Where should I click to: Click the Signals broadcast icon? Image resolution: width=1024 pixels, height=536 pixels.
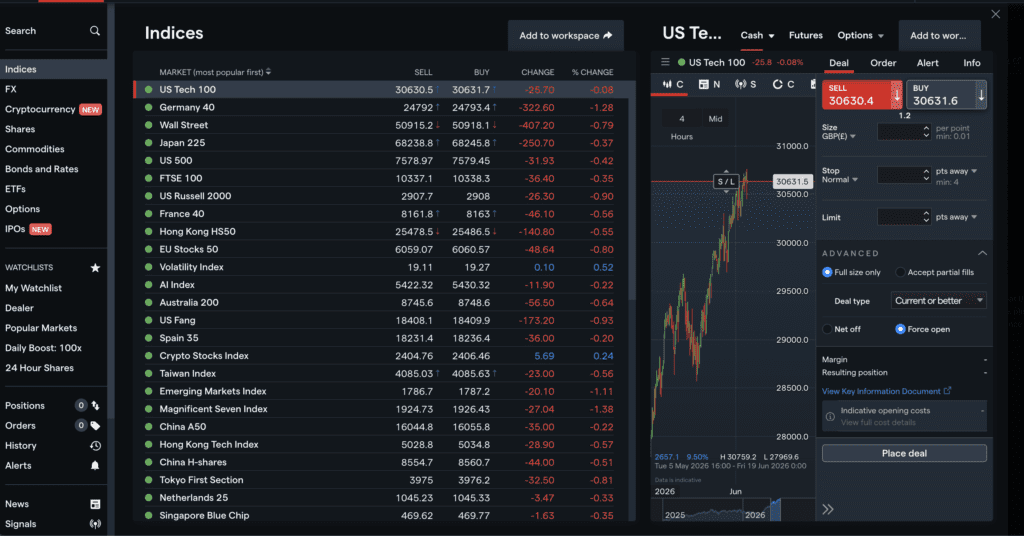[95, 524]
